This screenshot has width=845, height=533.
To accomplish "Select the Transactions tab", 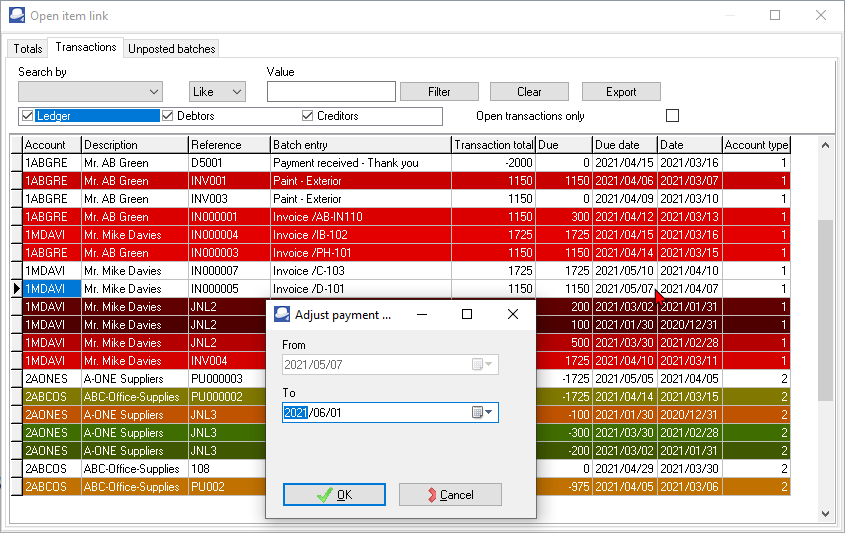I will click(x=86, y=47).
